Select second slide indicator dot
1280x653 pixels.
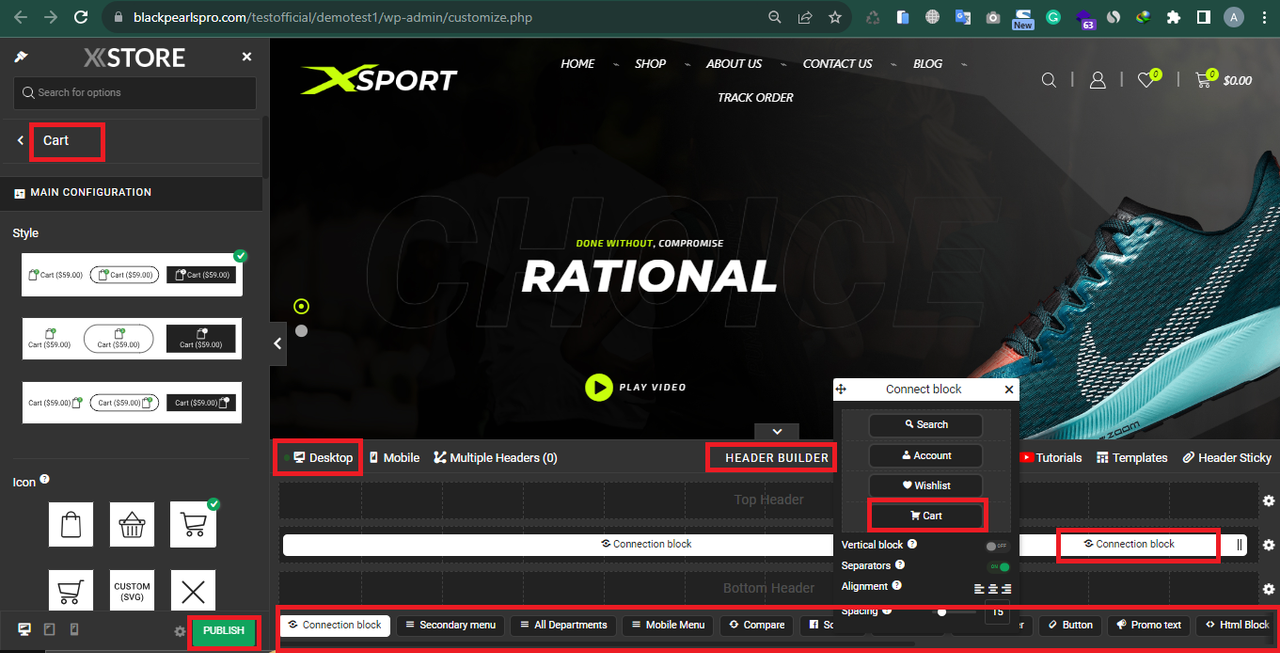click(x=301, y=330)
